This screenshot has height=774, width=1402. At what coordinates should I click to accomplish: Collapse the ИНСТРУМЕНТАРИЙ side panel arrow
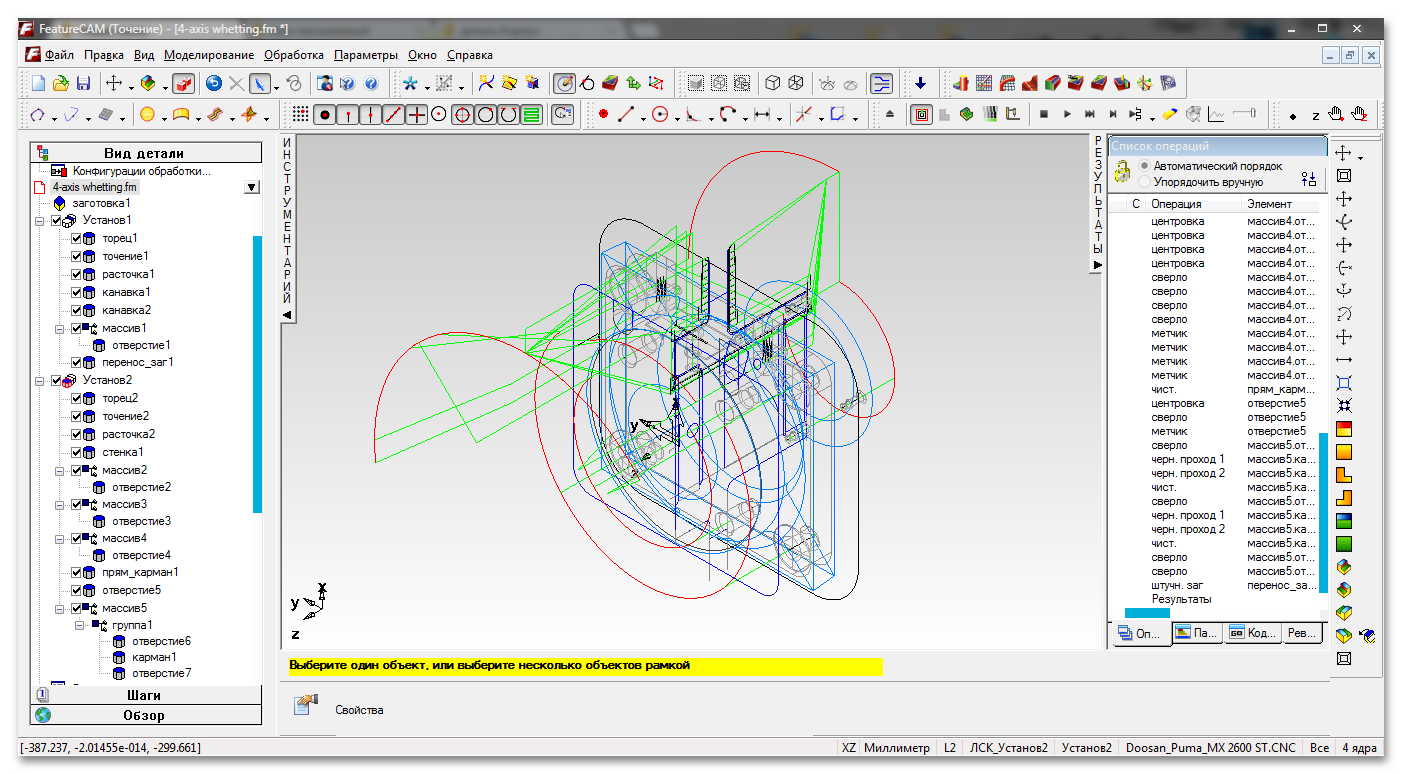tap(287, 314)
